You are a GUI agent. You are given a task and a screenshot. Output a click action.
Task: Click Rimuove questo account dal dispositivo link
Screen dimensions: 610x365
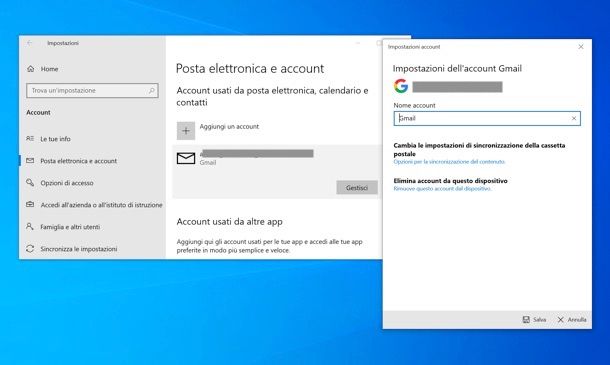442,189
